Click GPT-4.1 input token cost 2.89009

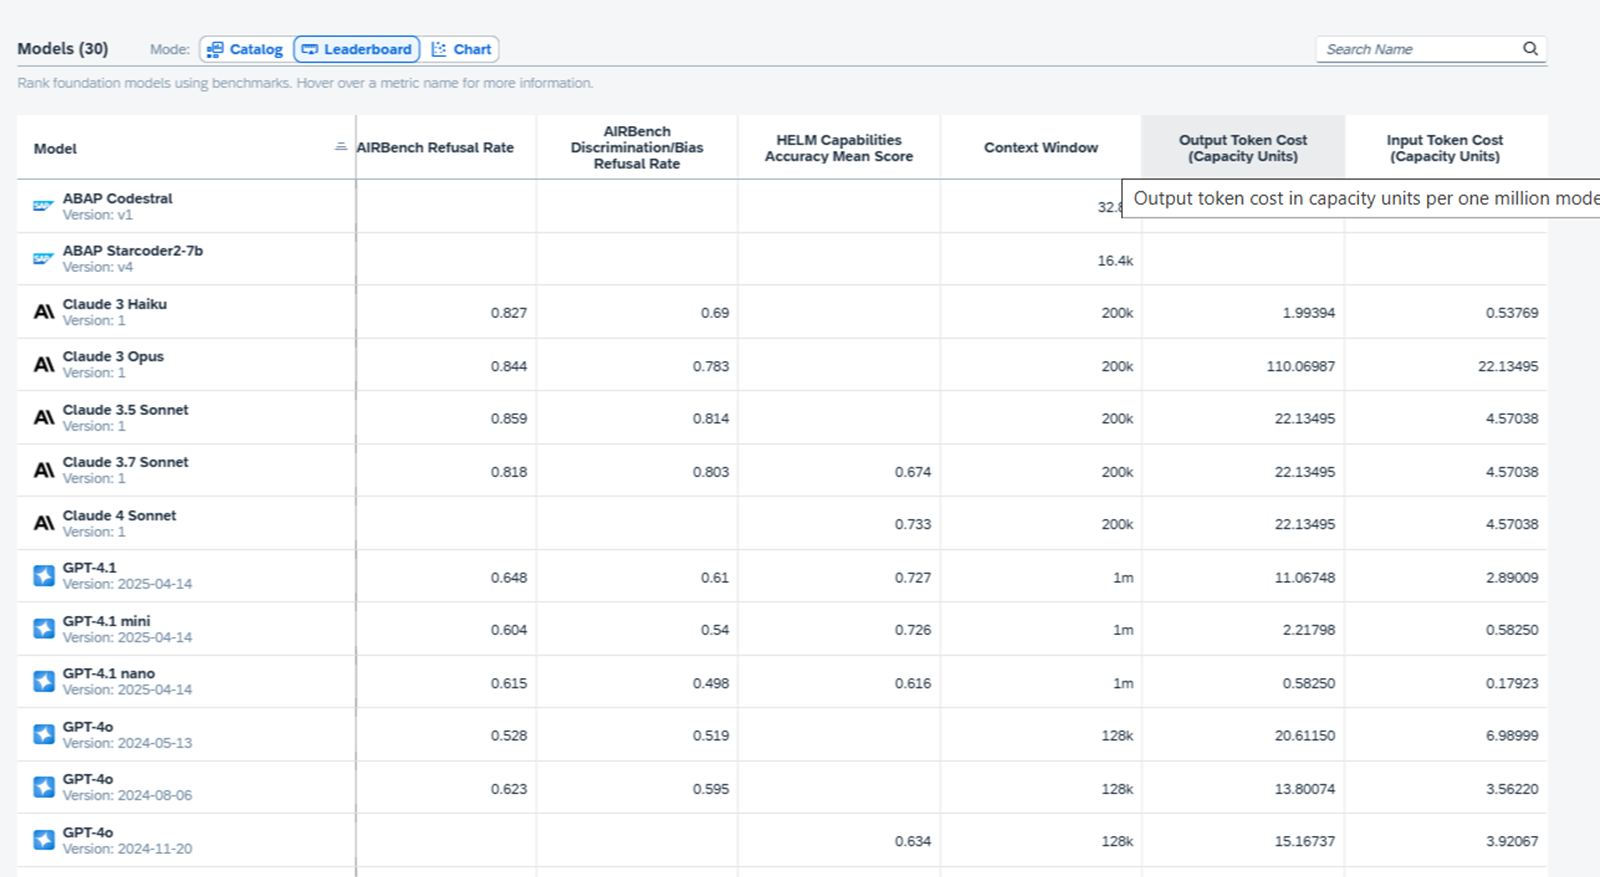pyautogui.click(x=1512, y=578)
